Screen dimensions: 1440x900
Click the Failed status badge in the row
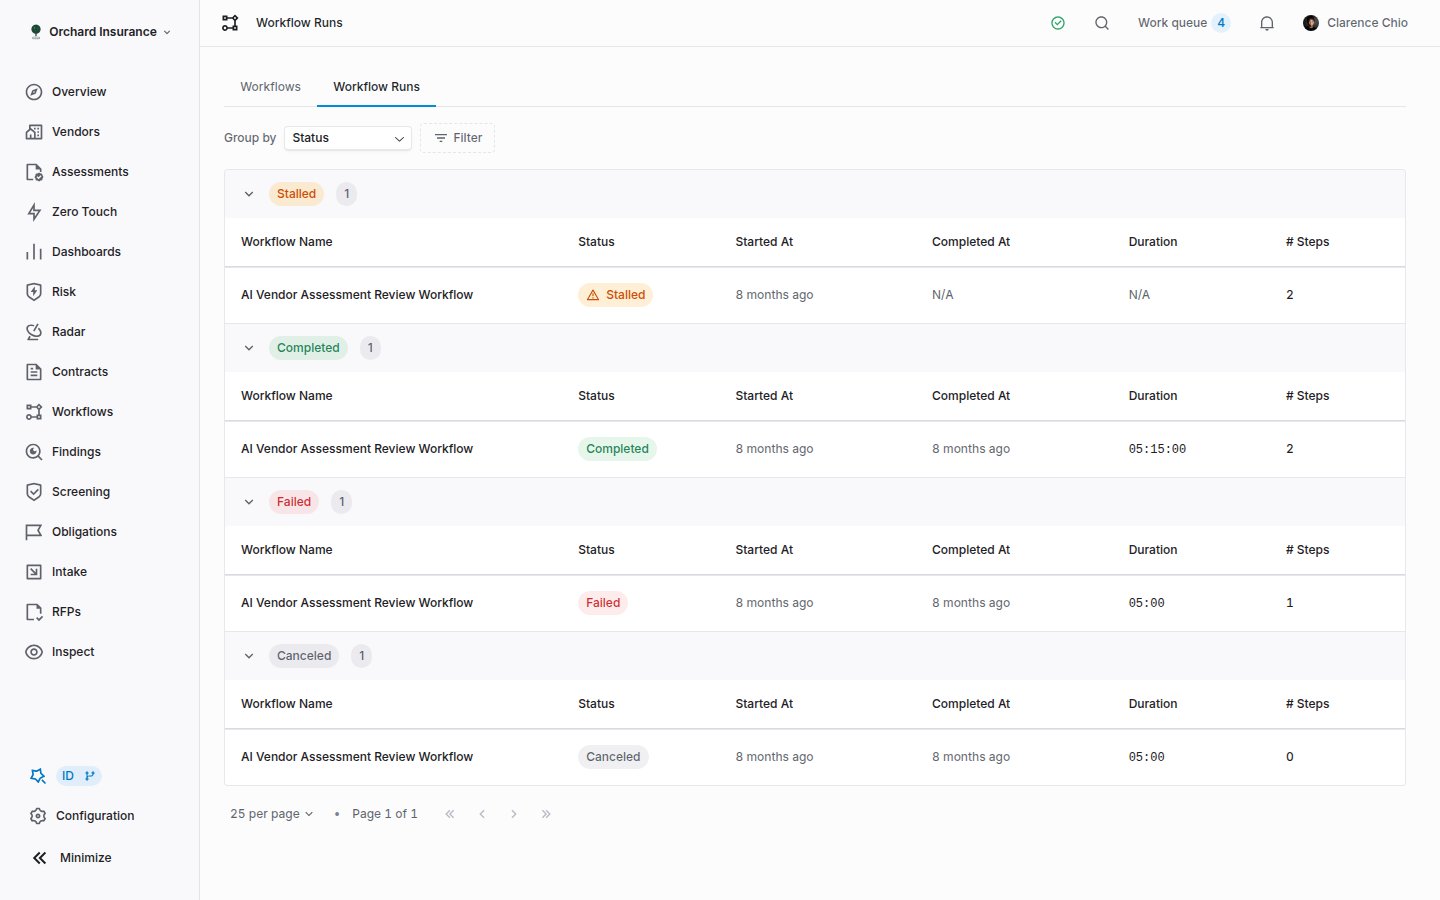coord(603,603)
